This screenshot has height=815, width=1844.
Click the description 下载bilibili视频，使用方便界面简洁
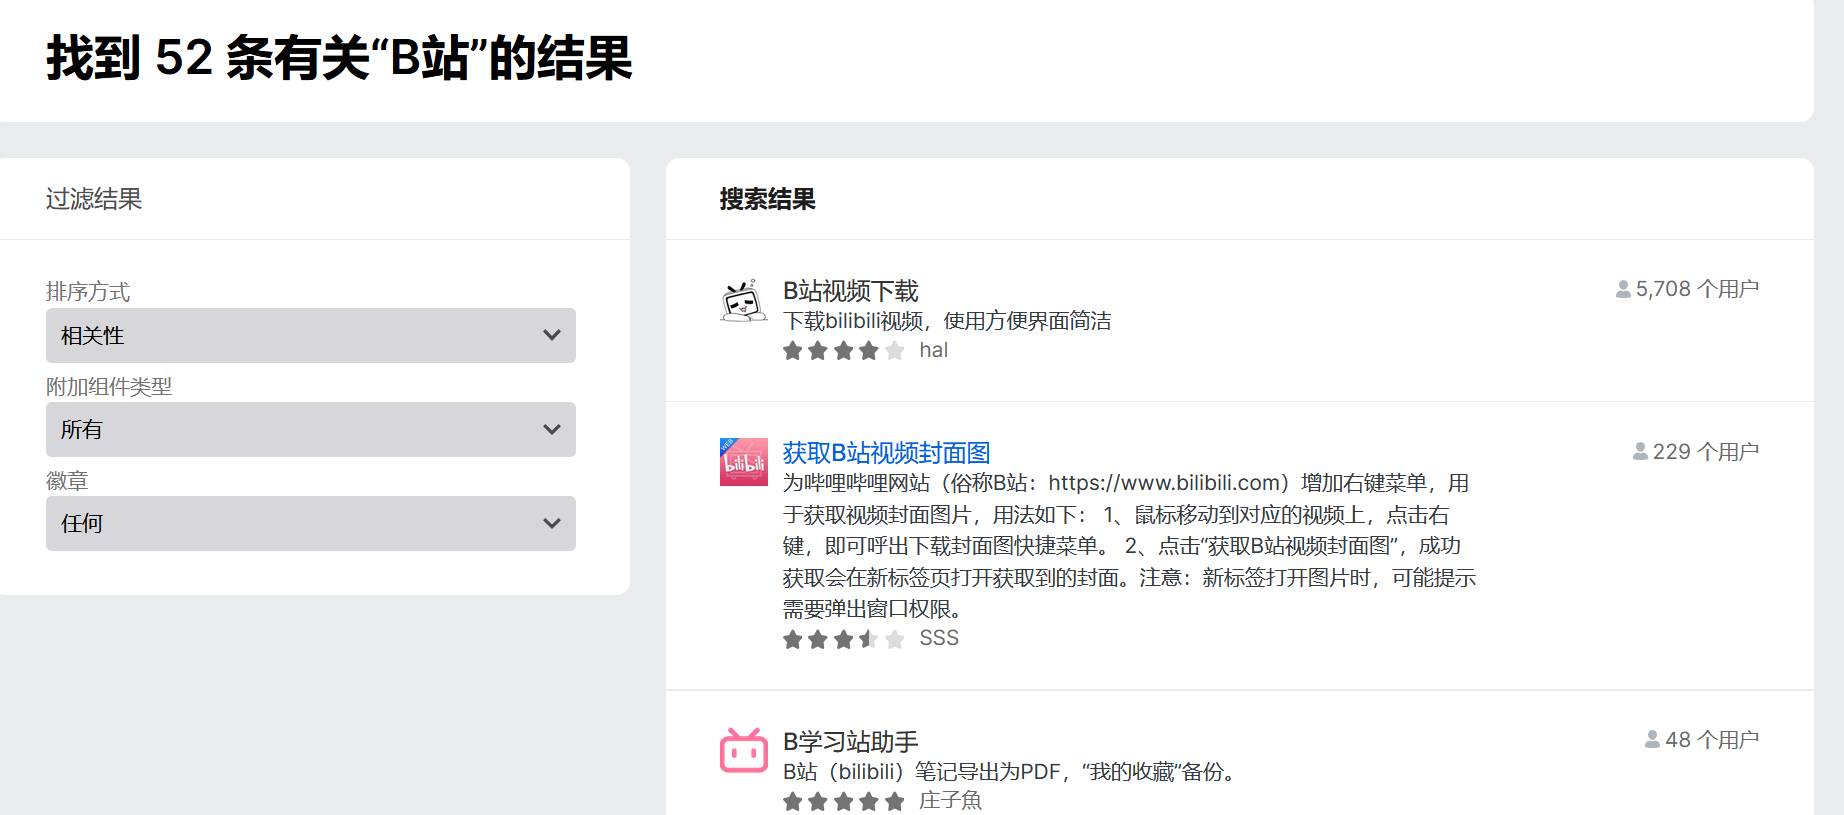pos(947,321)
